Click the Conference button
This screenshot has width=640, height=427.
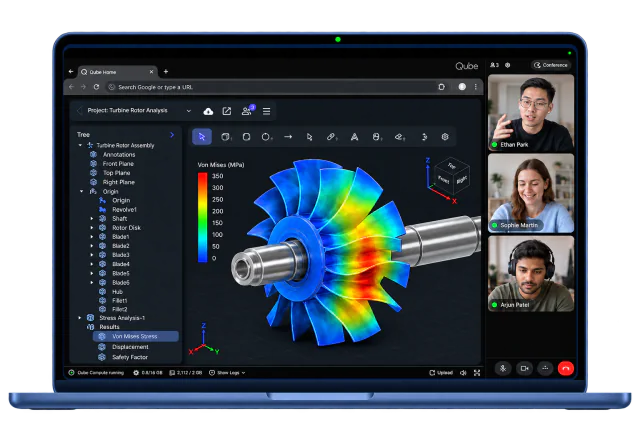point(551,65)
